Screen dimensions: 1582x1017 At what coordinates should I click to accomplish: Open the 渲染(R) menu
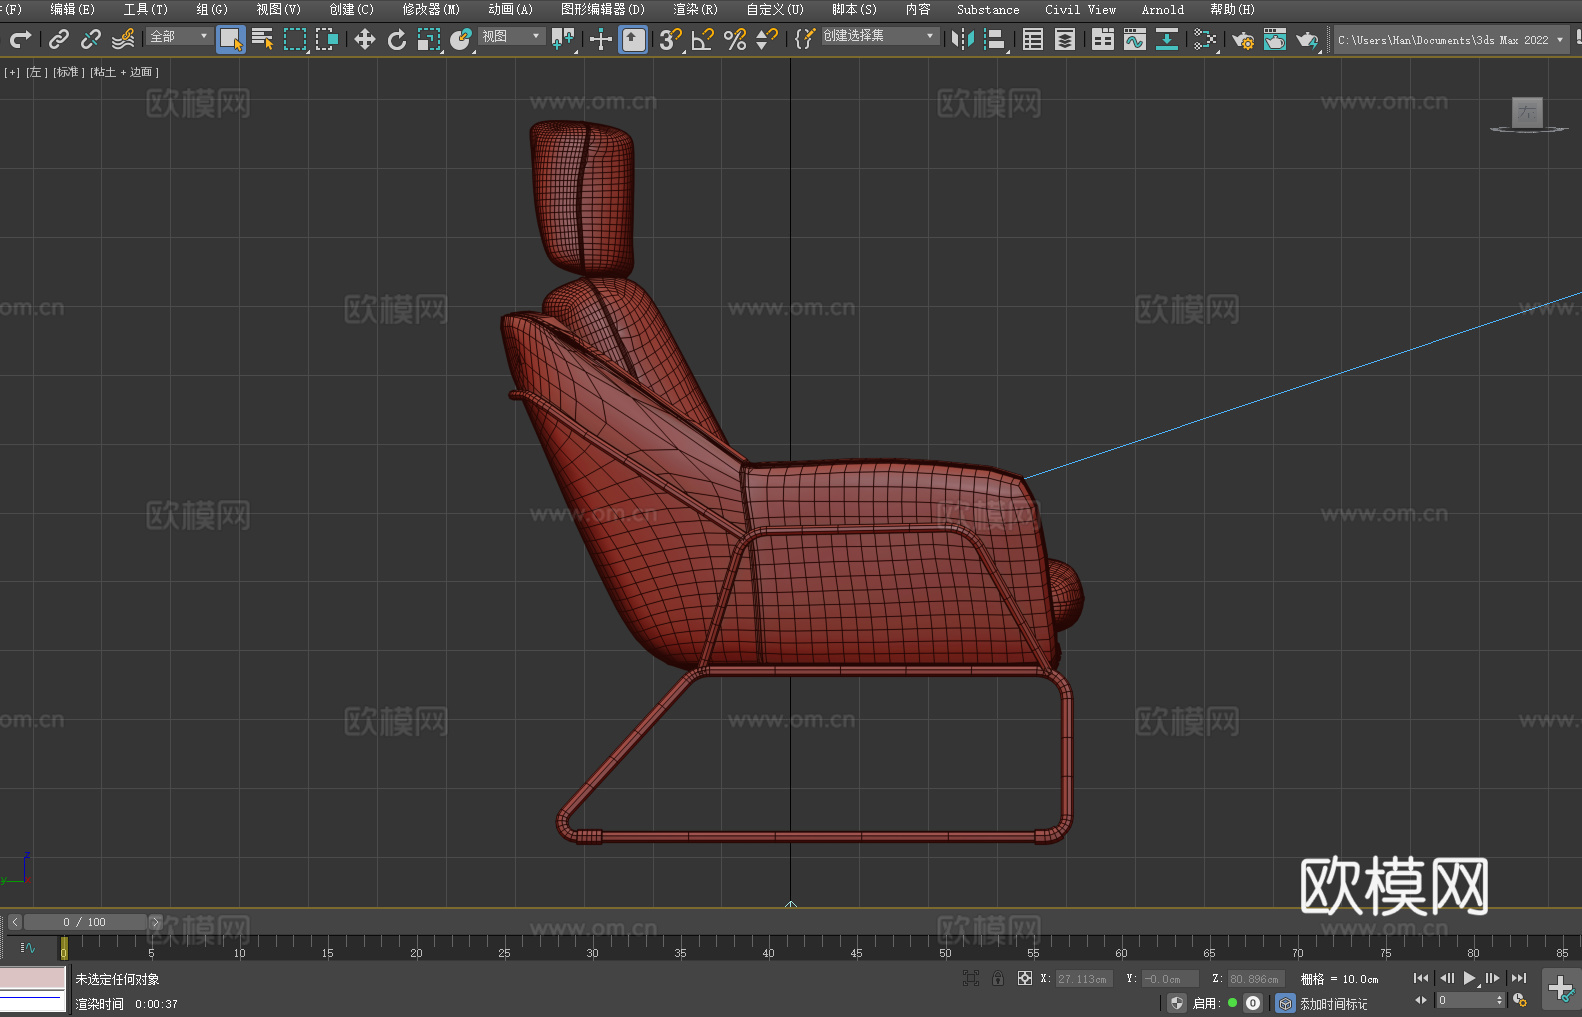(695, 9)
